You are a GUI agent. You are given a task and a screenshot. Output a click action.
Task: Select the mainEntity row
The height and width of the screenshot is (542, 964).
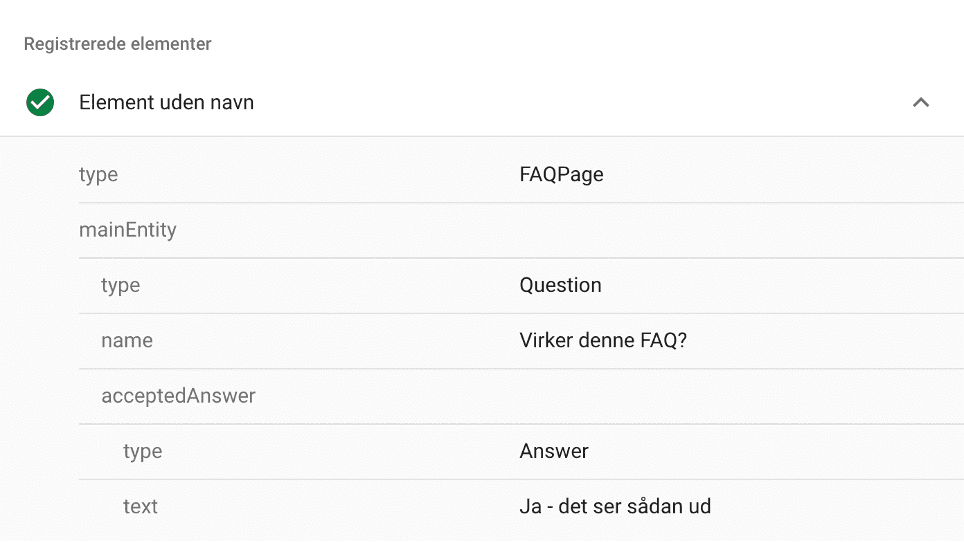coord(521,230)
